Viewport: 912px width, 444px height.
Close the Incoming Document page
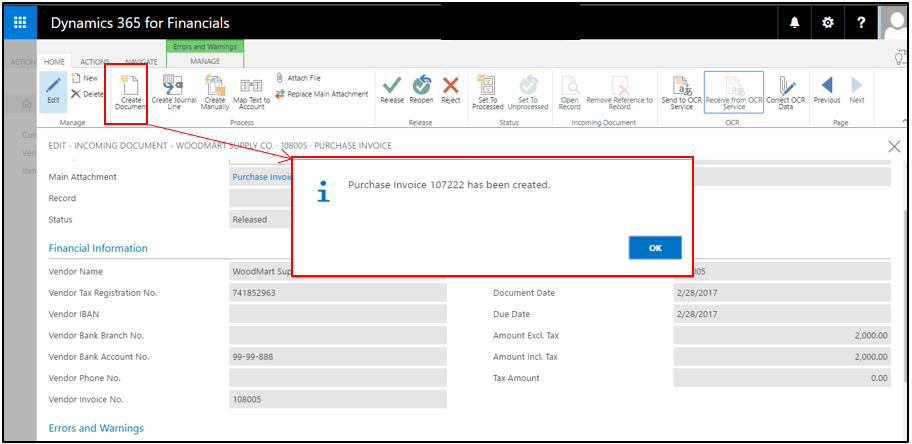point(894,147)
